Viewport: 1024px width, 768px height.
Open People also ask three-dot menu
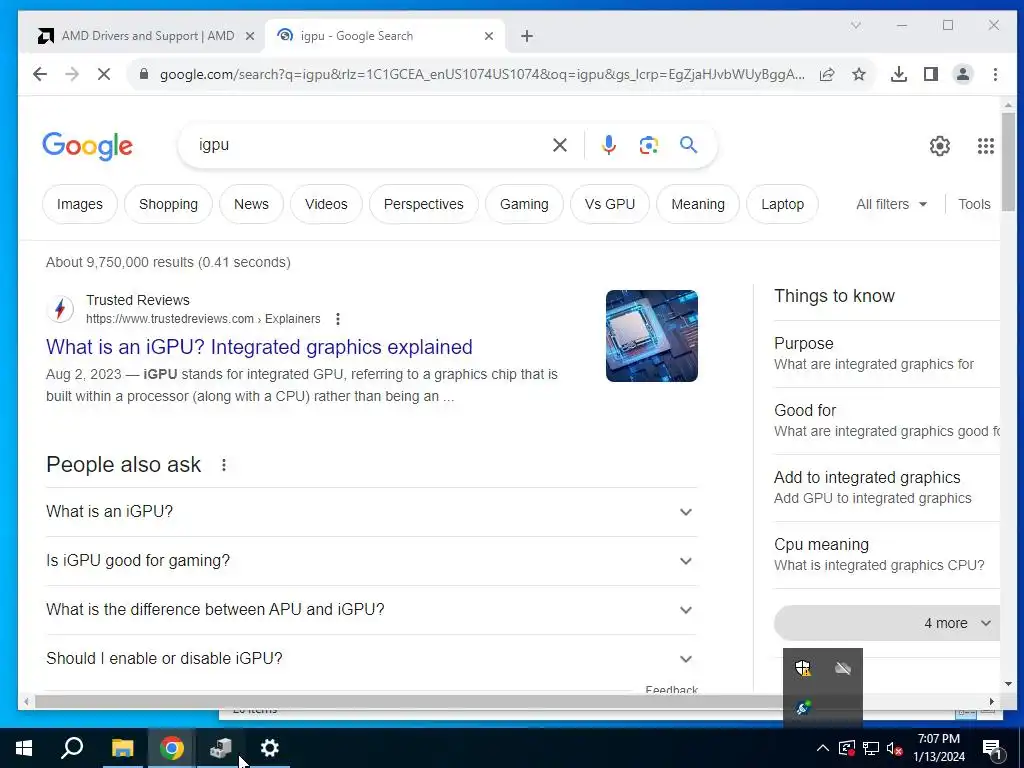[x=224, y=465]
